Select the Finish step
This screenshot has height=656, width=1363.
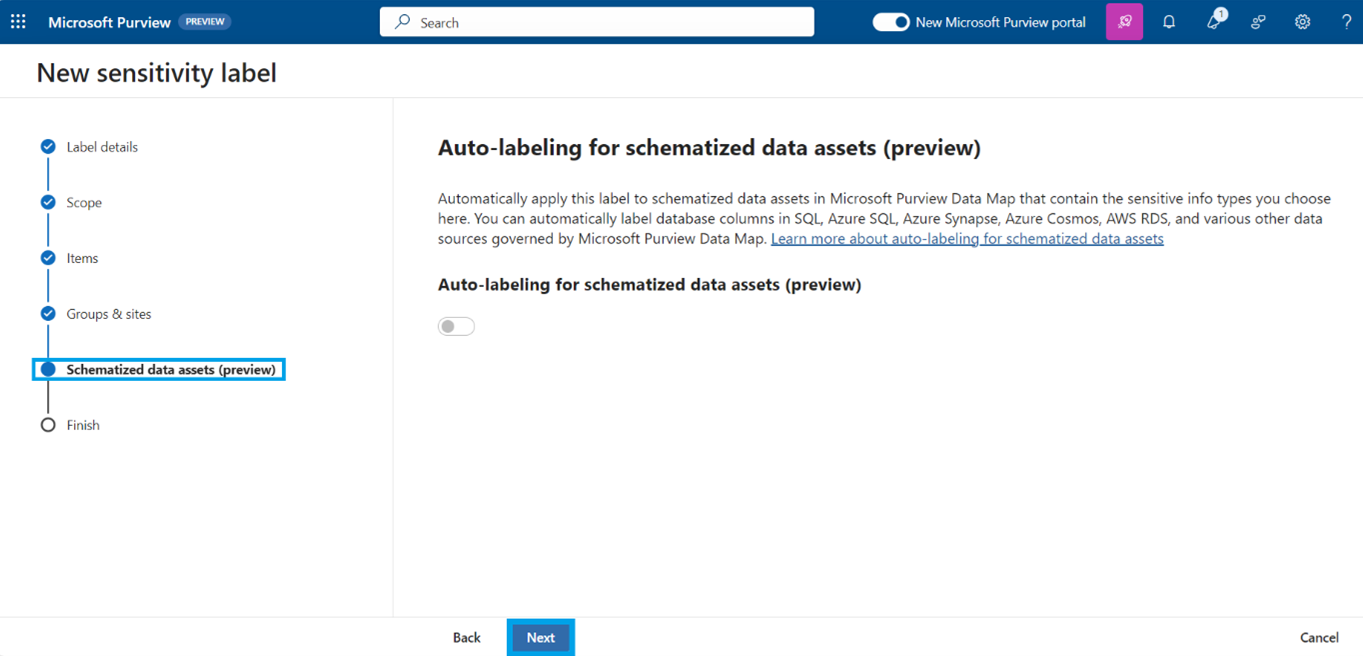pos(83,425)
